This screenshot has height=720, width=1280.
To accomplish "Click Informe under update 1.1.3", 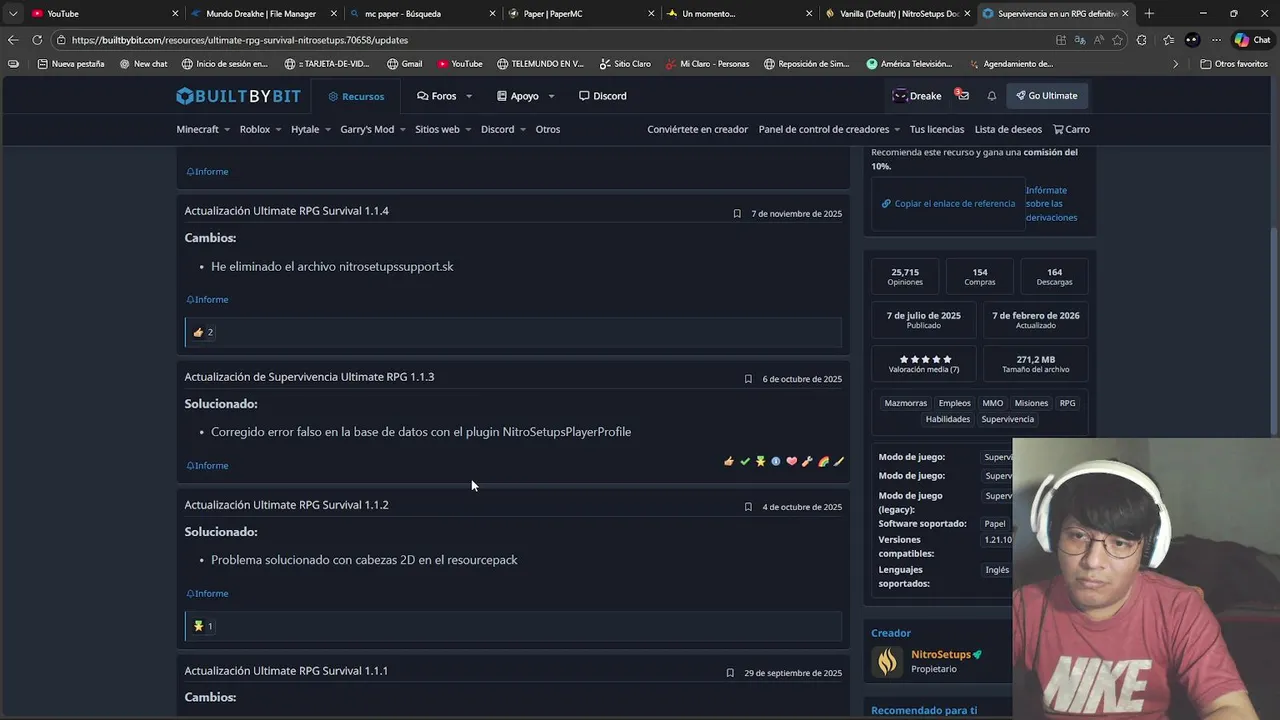I will (207, 465).
